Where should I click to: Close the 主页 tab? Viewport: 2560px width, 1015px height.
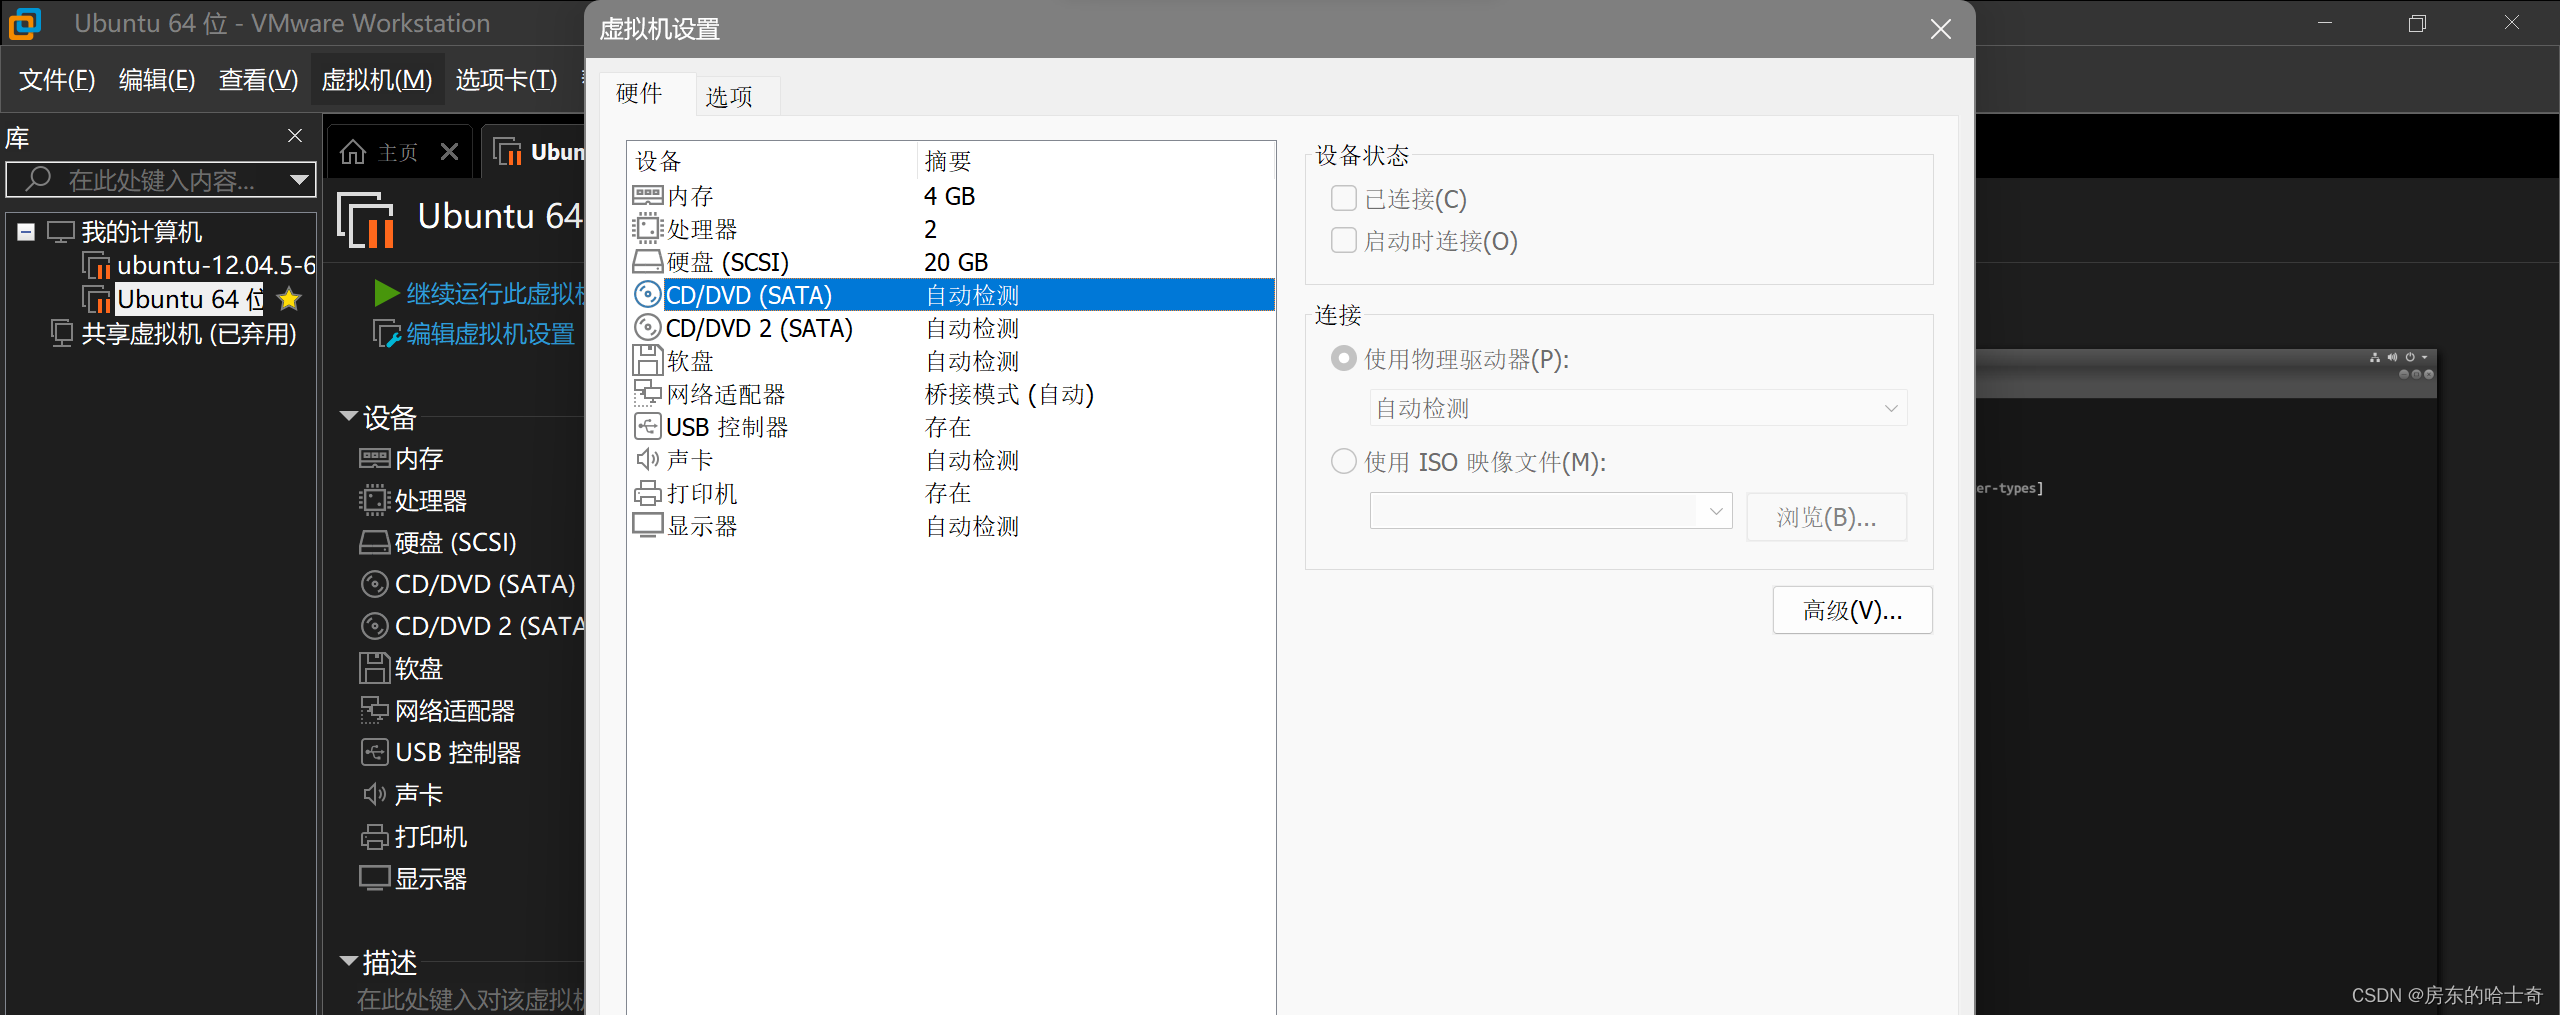tap(450, 152)
